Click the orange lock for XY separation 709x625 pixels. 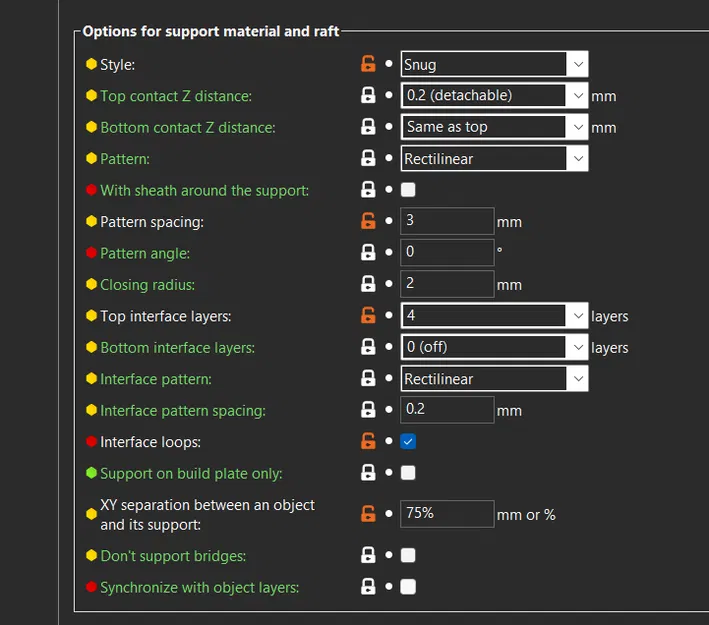click(x=368, y=514)
